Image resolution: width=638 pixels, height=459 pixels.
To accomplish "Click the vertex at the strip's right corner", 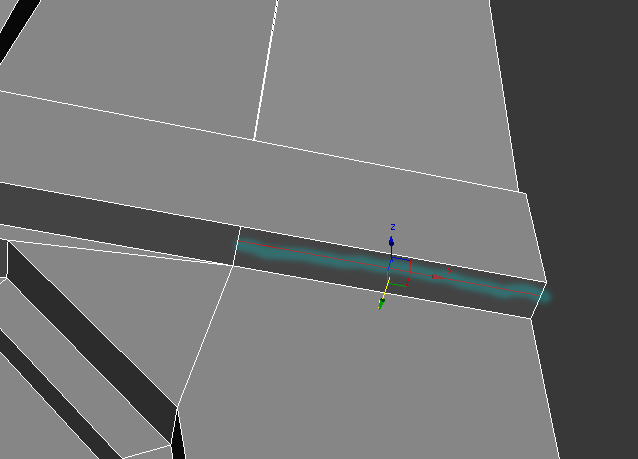I will point(546,281).
